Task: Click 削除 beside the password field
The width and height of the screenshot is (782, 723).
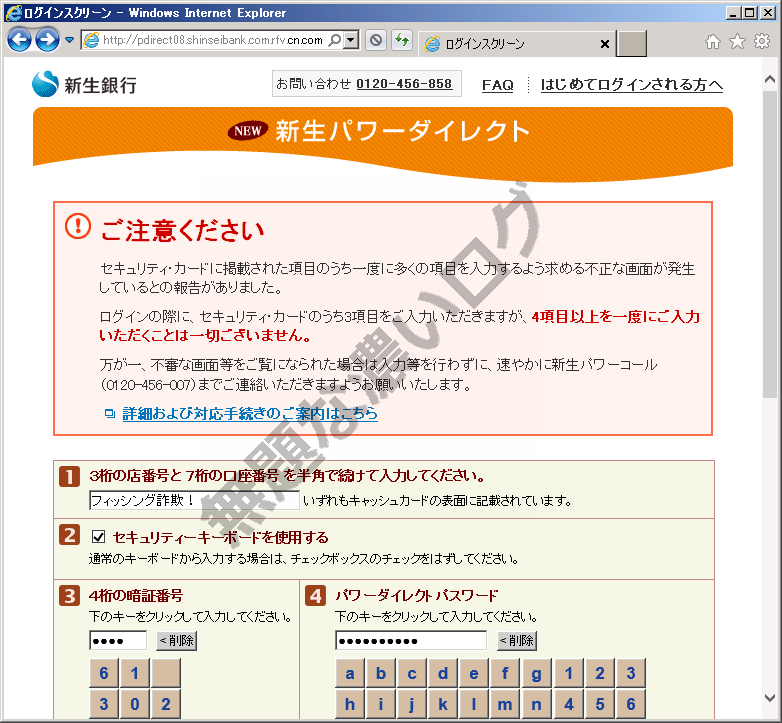Action: click(x=517, y=640)
